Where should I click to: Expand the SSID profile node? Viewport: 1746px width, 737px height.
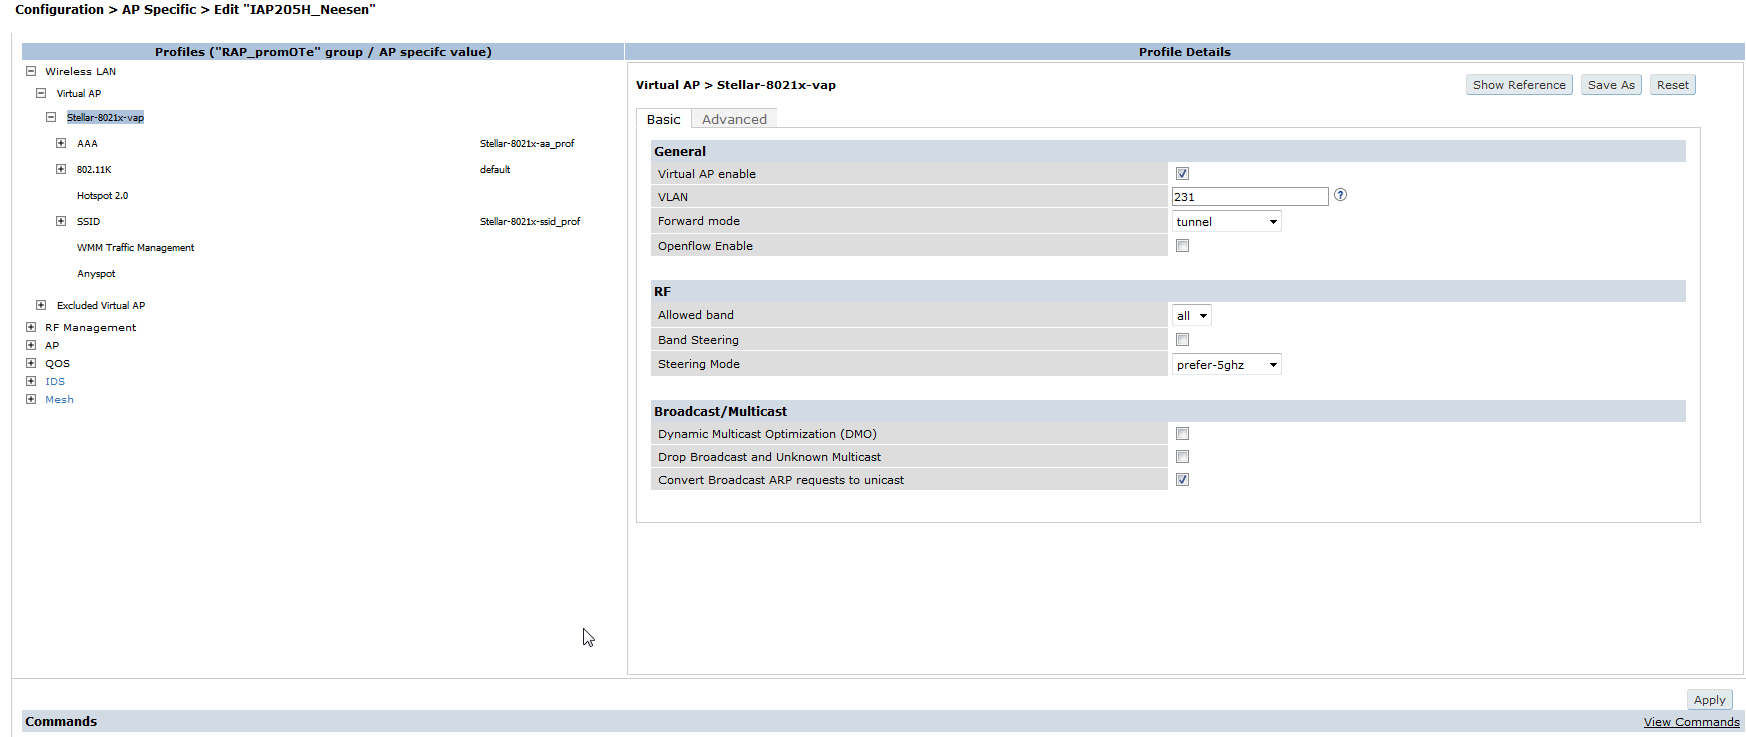61,221
